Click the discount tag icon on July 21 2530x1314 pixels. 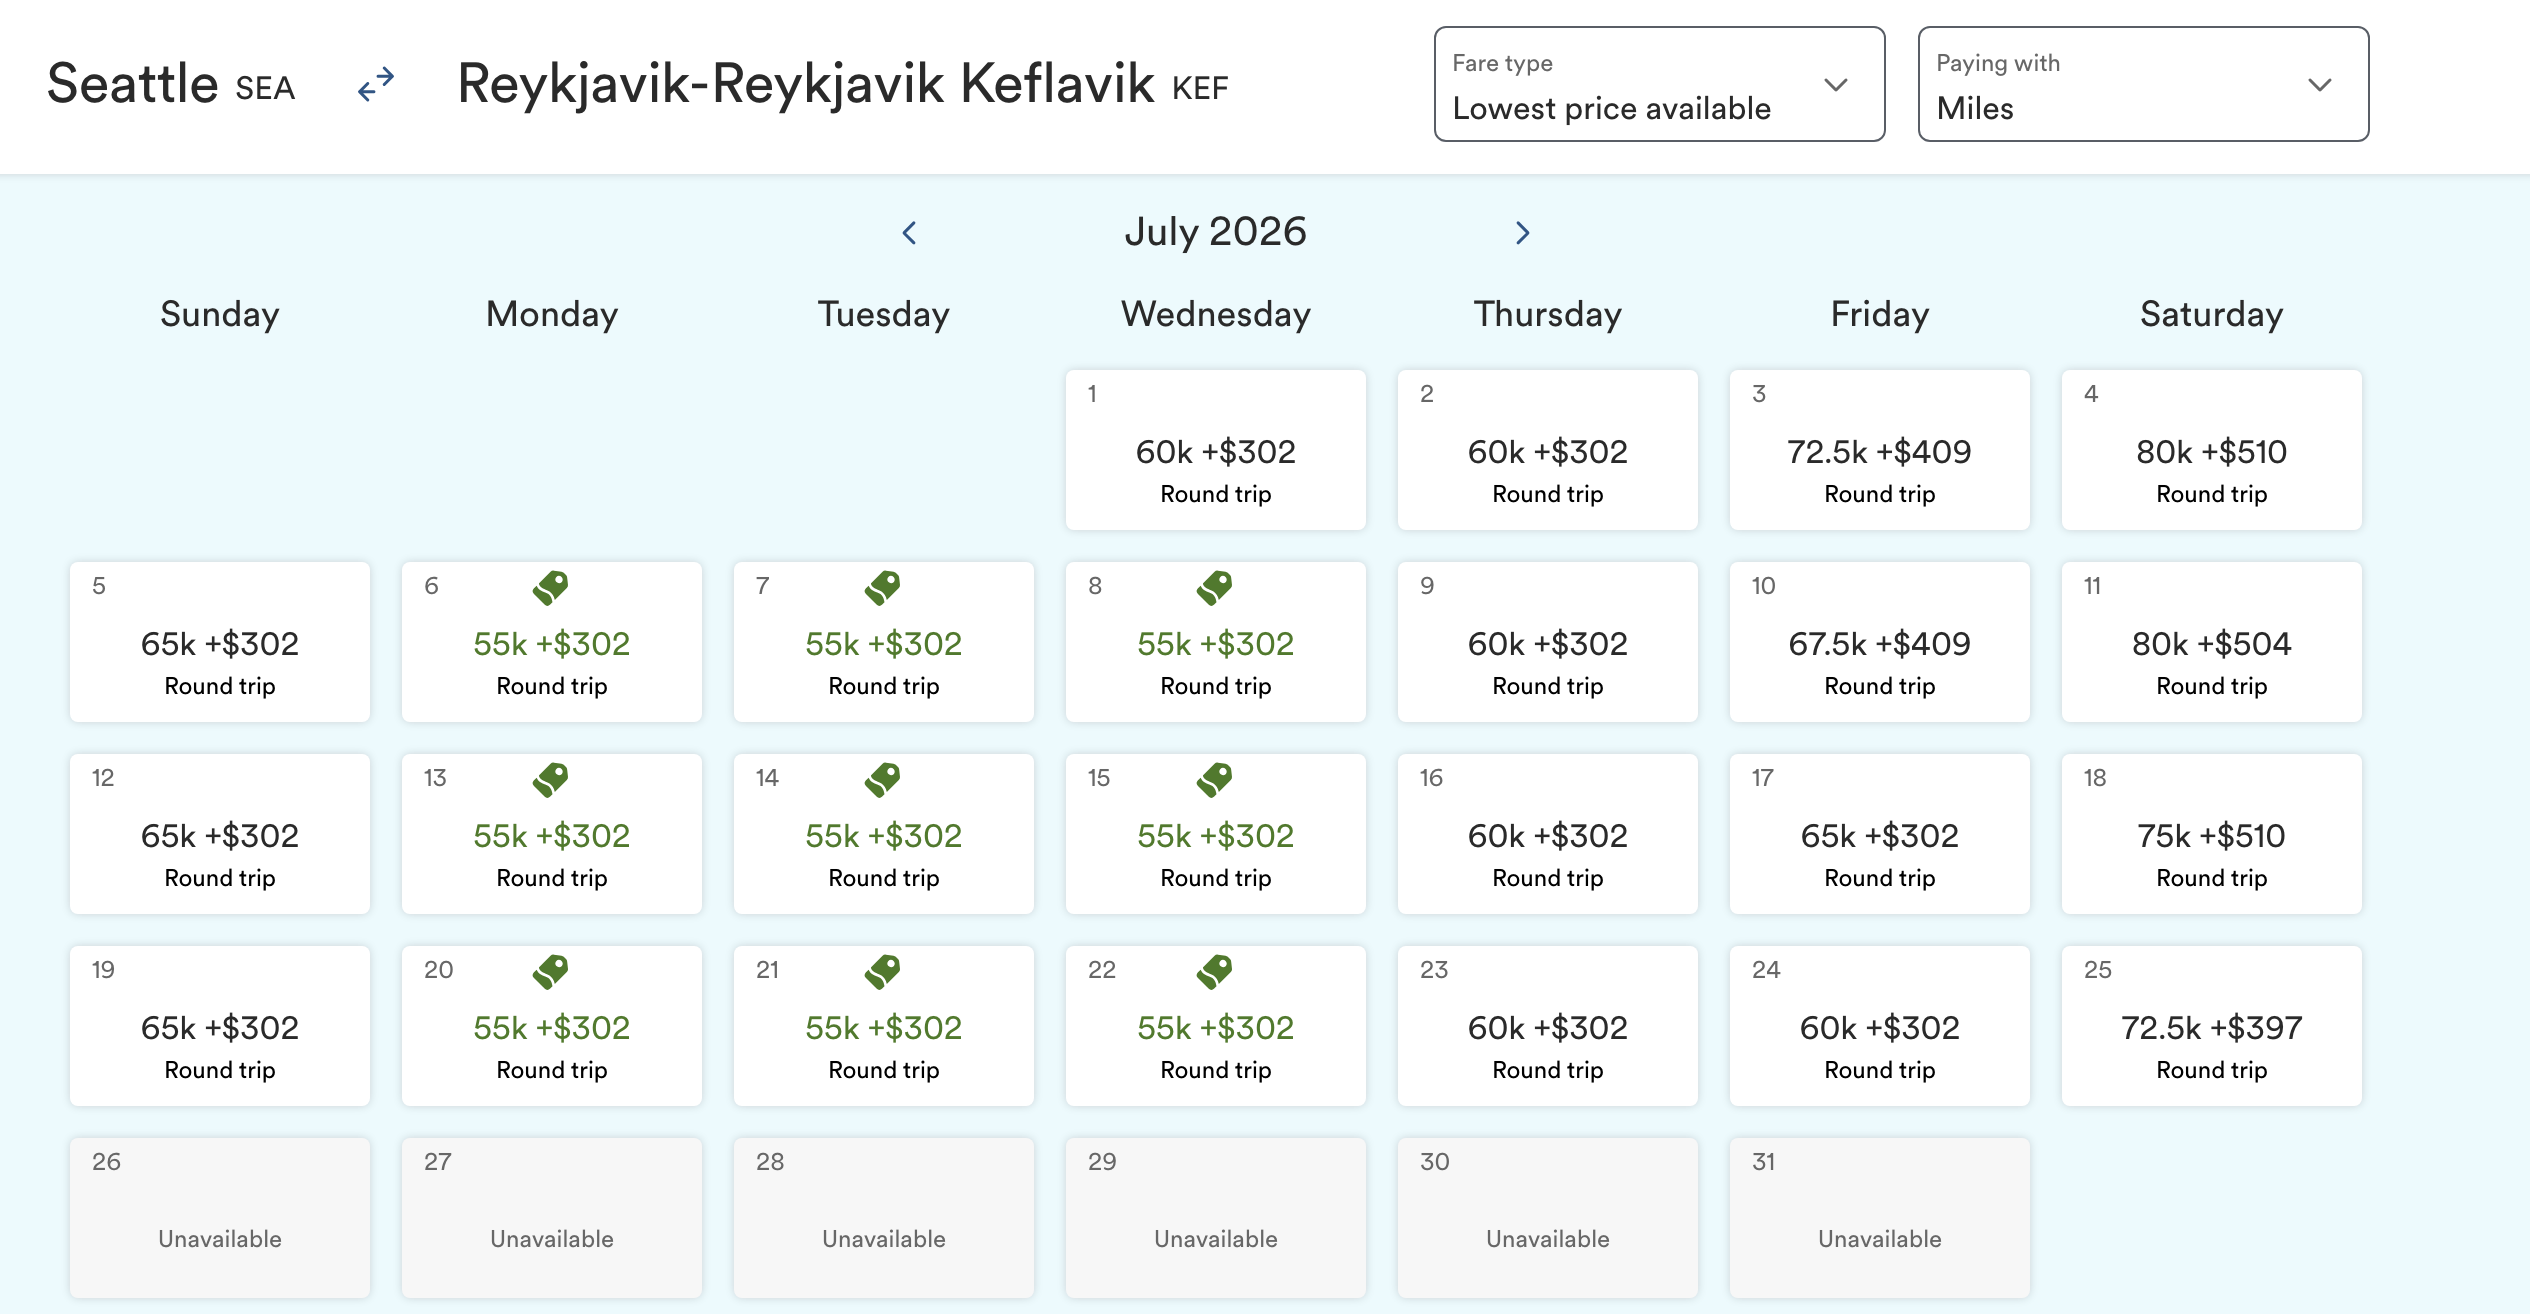click(x=883, y=972)
